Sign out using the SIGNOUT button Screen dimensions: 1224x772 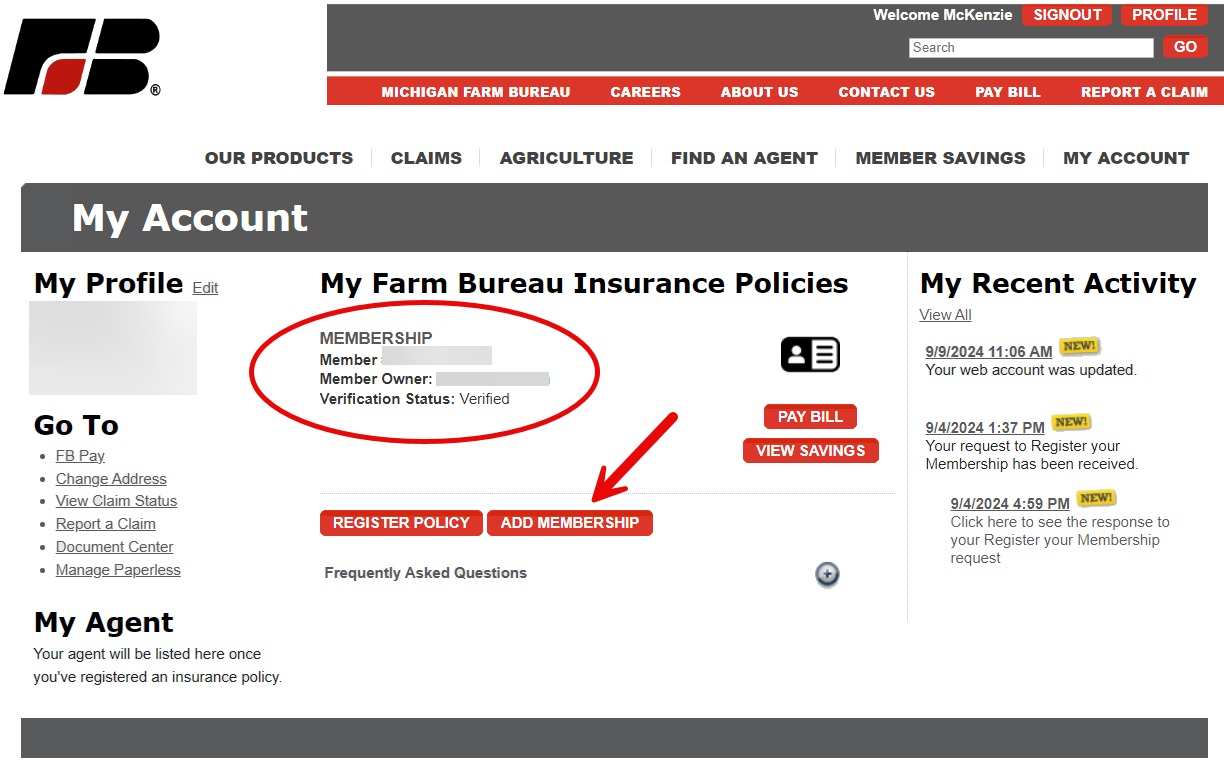coord(1067,15)
